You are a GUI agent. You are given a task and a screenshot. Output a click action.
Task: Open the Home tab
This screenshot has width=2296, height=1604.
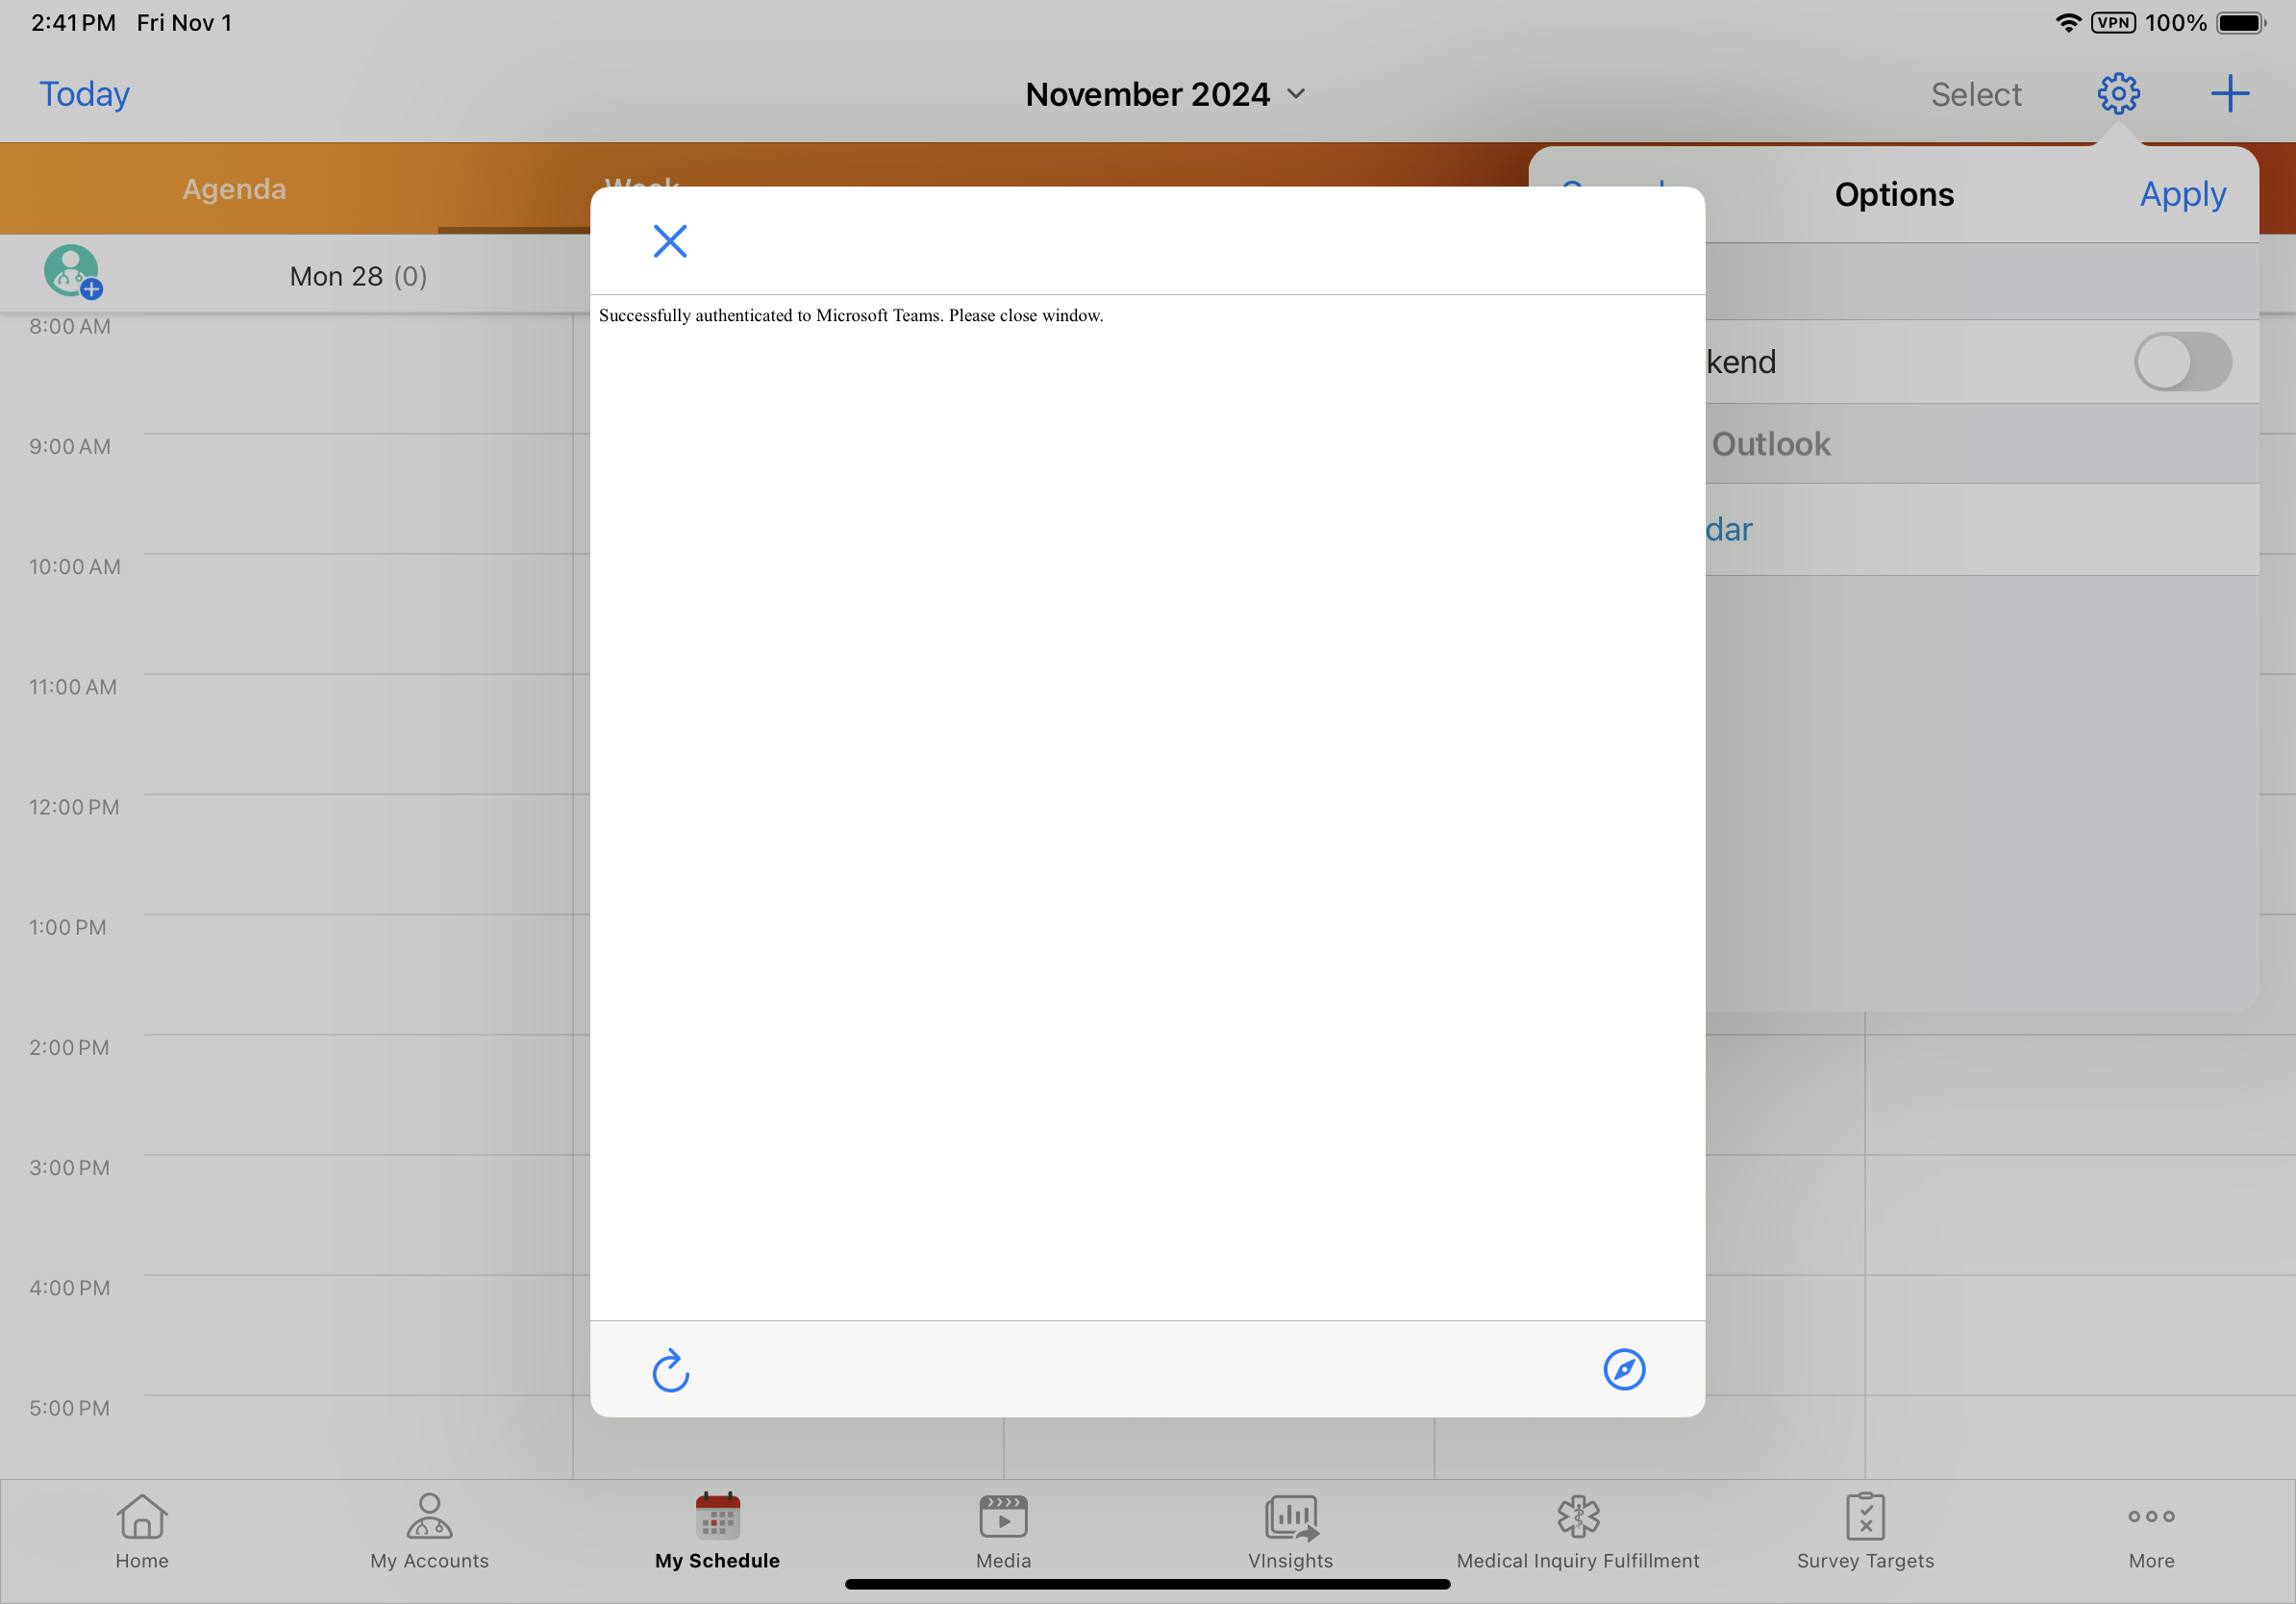tap(142, 1531)
